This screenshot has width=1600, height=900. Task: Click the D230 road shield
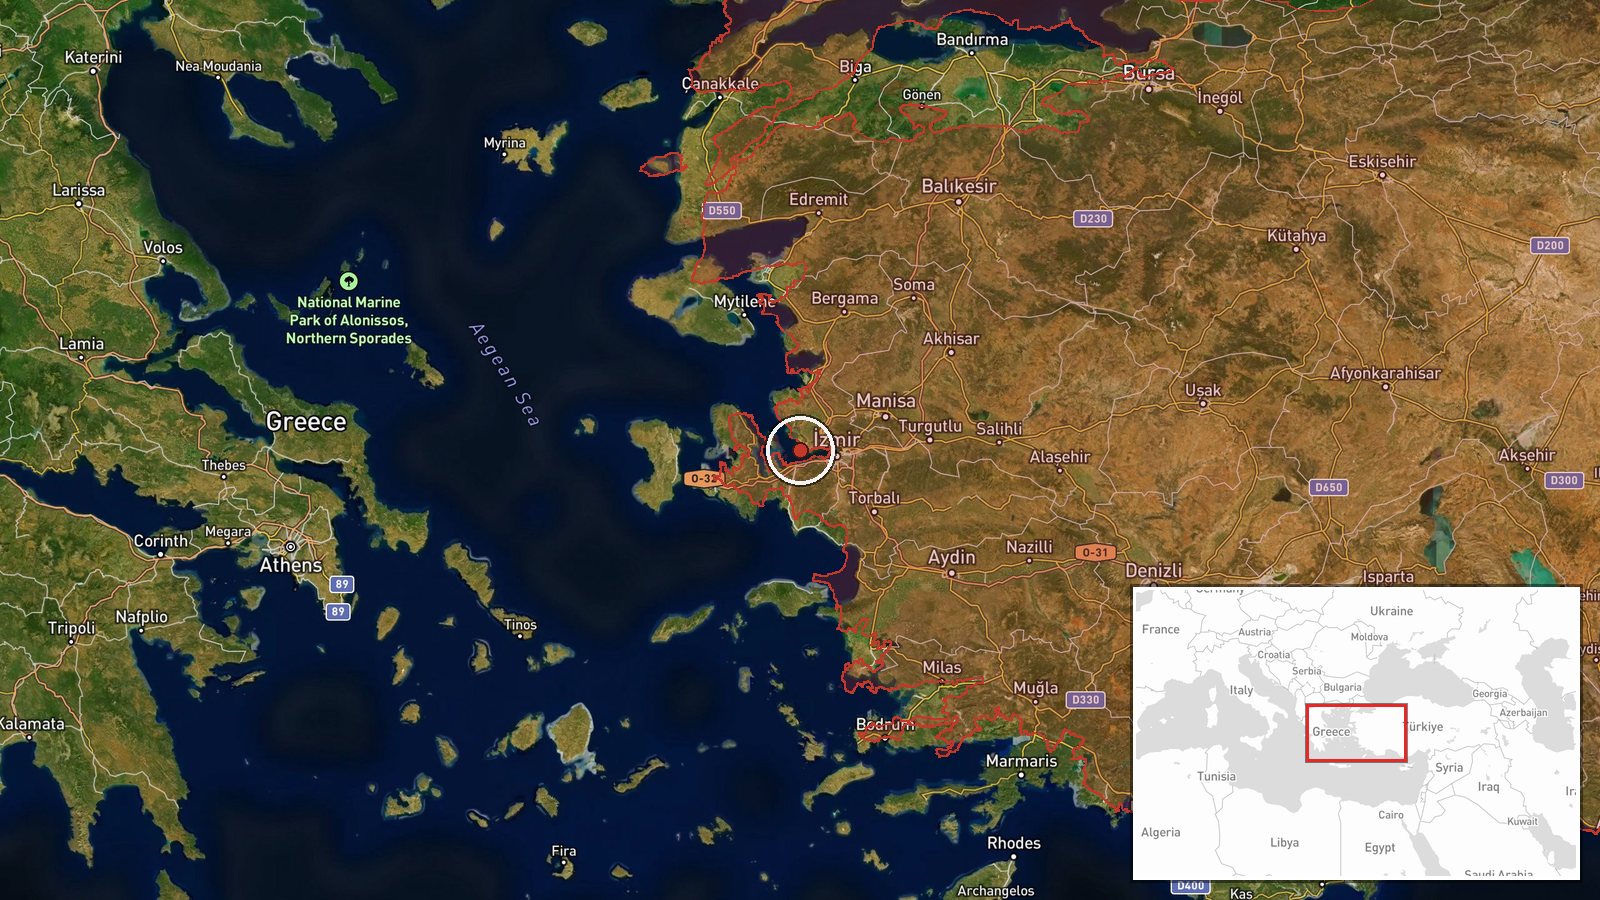(1094, 219)
